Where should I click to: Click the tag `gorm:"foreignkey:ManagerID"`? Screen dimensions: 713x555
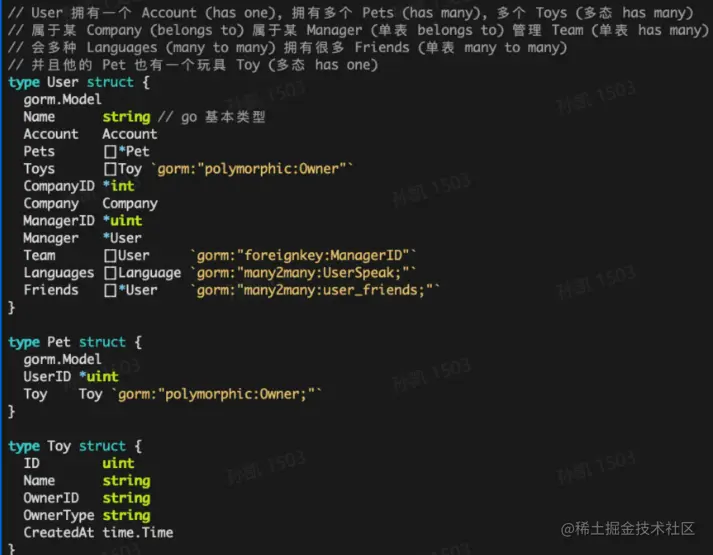(x=303, y=255)
